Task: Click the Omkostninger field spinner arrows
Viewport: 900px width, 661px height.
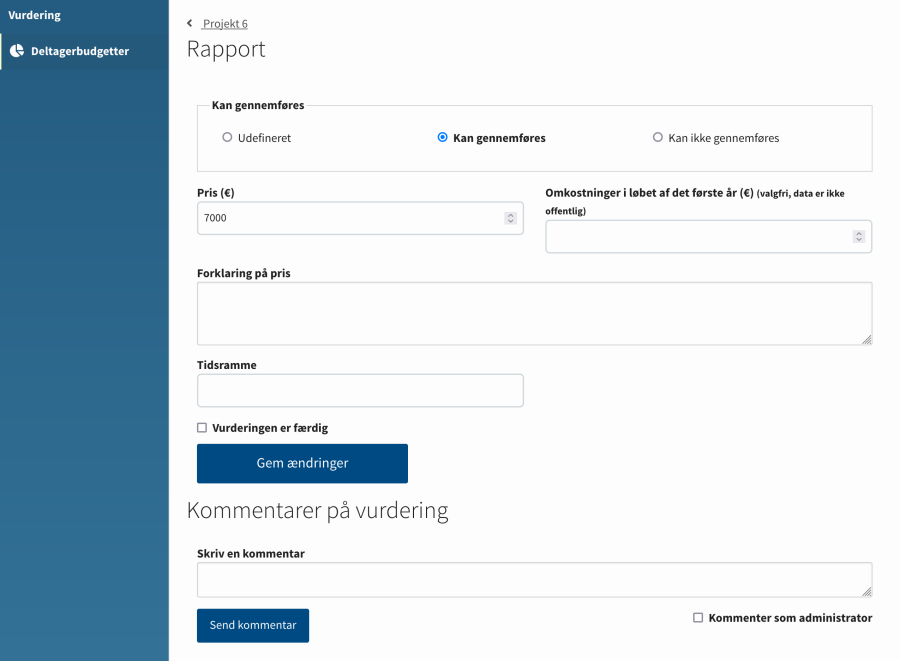Action: (x=858, y=237)
